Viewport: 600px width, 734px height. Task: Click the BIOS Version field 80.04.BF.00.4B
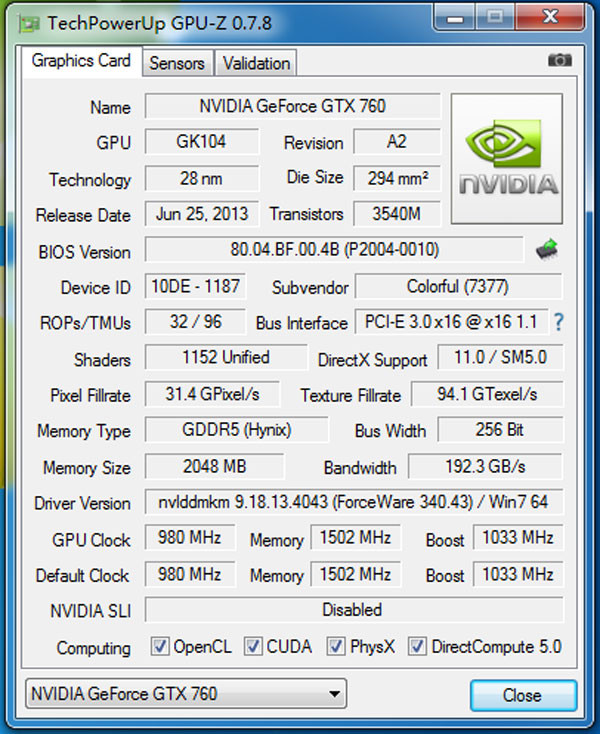pos(334,250)
